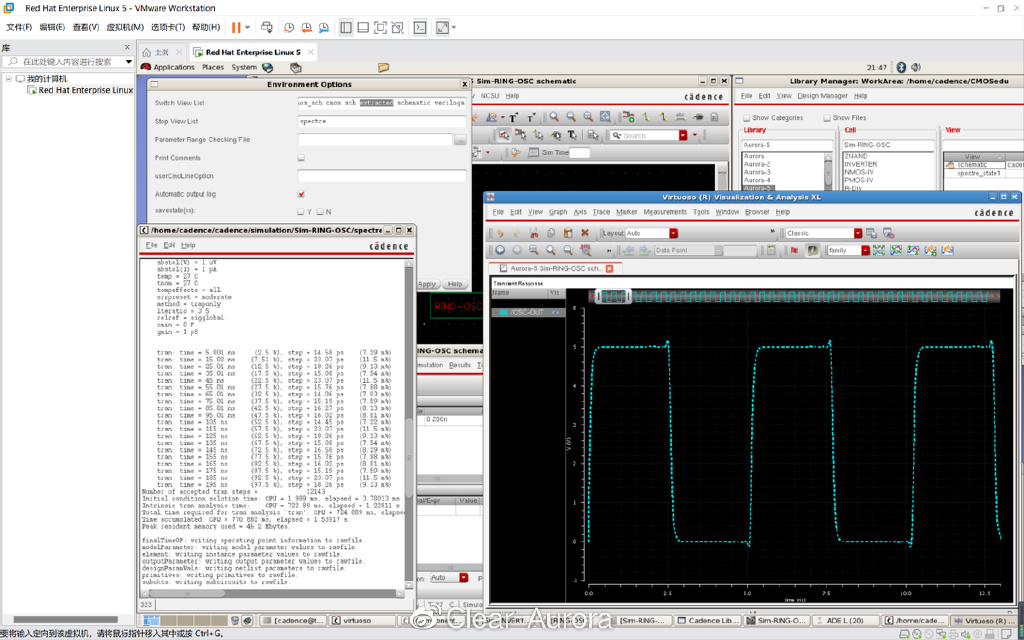Click Stop View List input field
1024x640 pixels.
(x=382, y=121)
